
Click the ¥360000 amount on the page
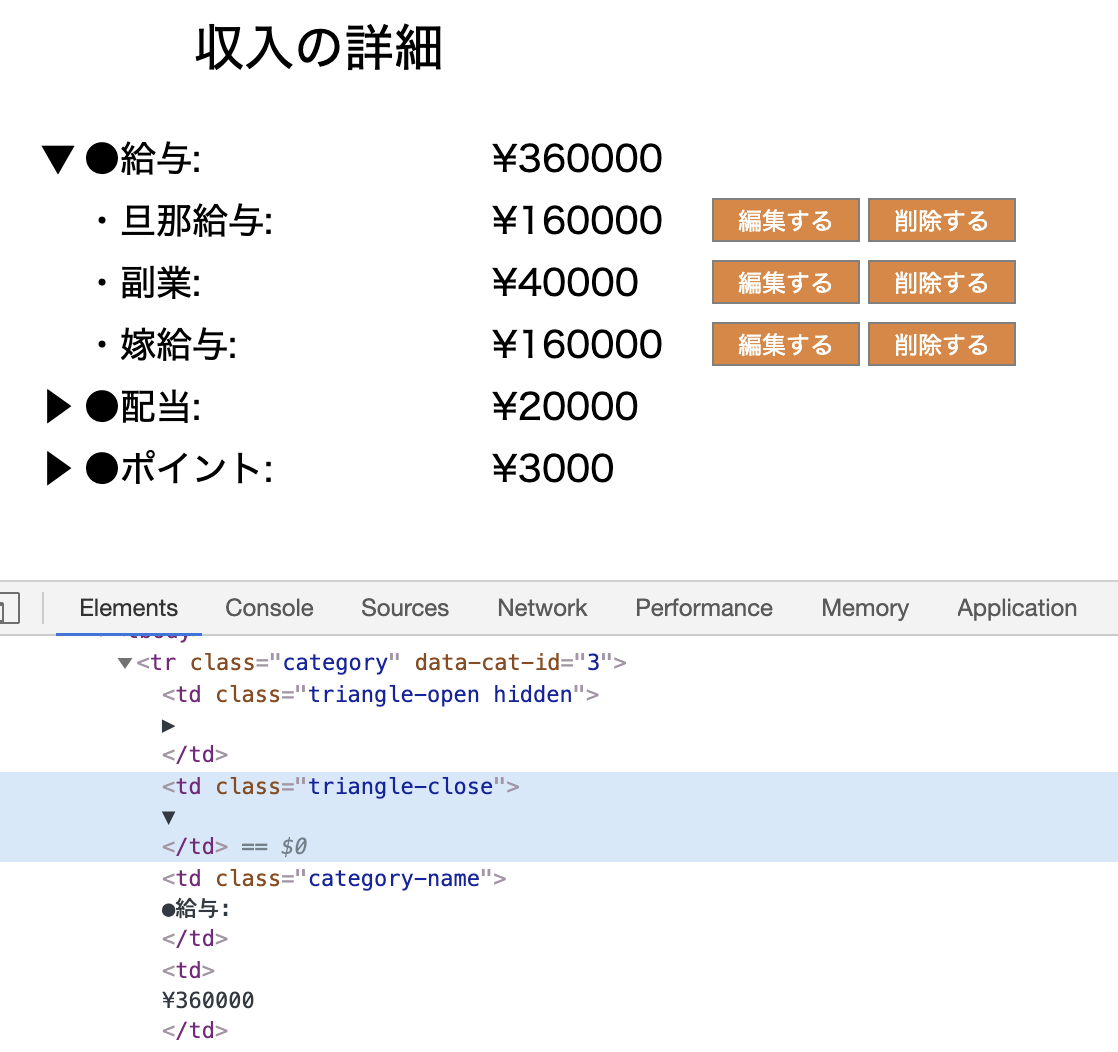[x=577, y=158]
